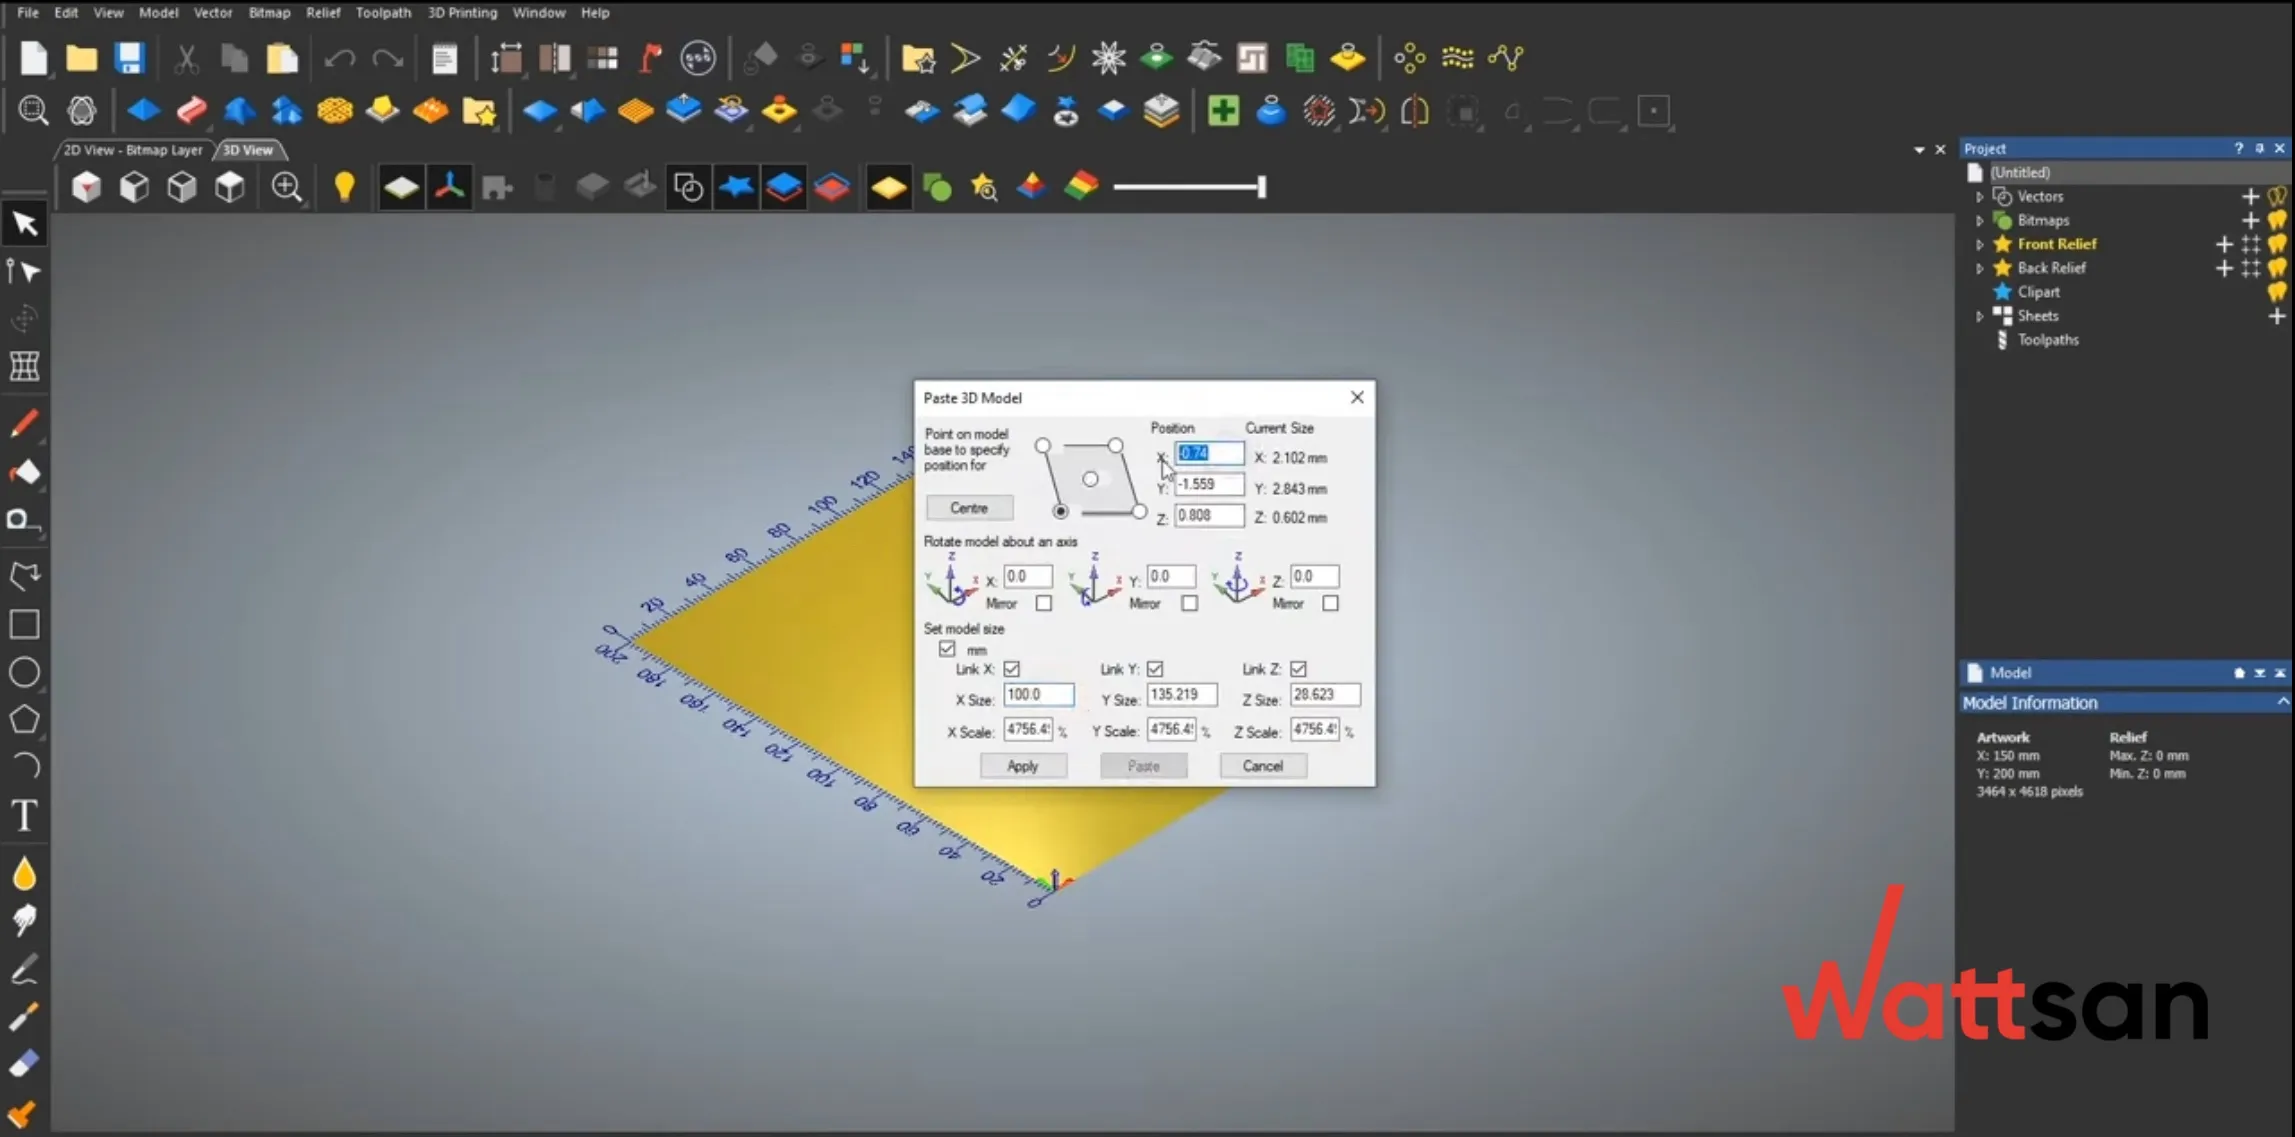Image resolution: width=2295 pixels, height=1137 pixels.
Task: Select the Text tool
Action: coord(25,816)
